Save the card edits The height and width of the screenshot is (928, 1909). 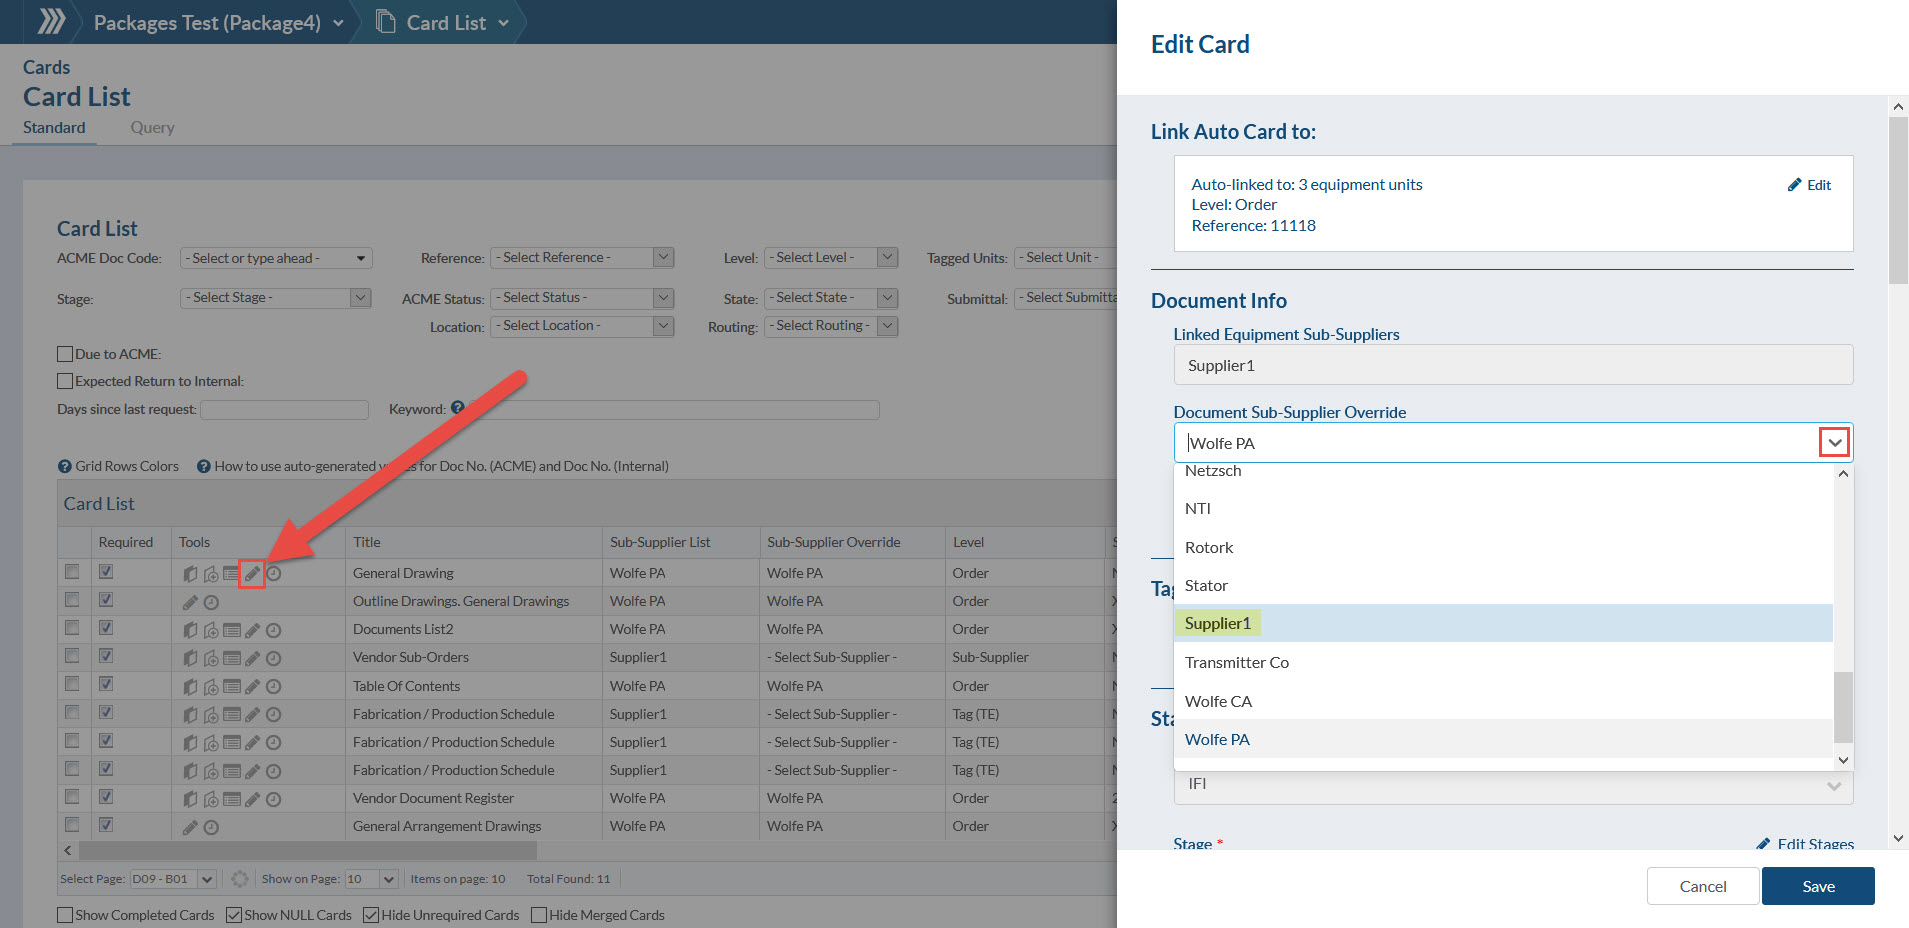[x=1818, y=886]
